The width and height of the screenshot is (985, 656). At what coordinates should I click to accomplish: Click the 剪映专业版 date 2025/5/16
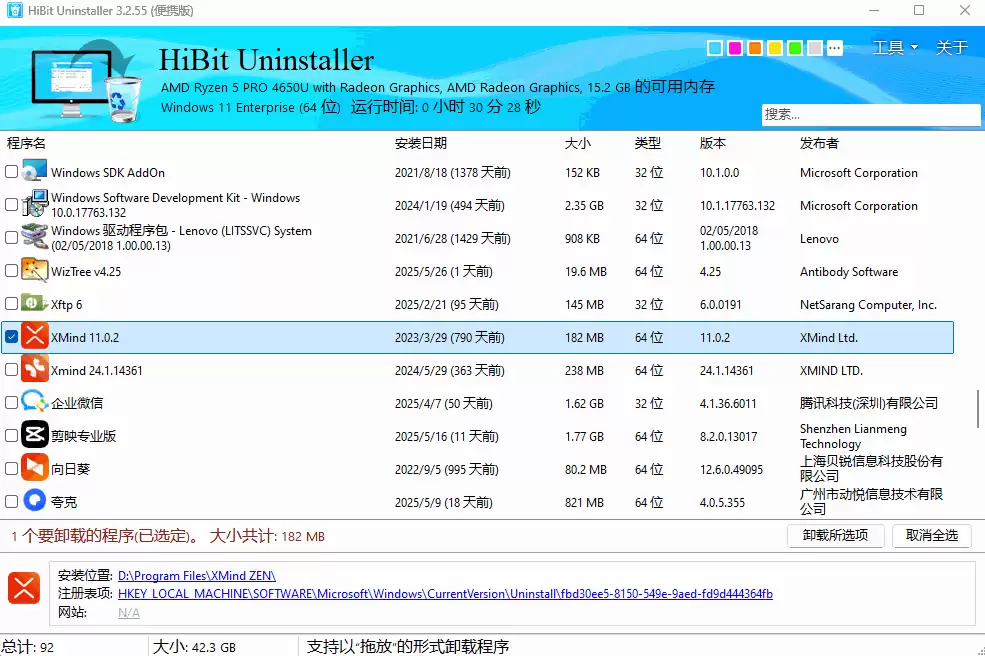(x=447, y=437)
